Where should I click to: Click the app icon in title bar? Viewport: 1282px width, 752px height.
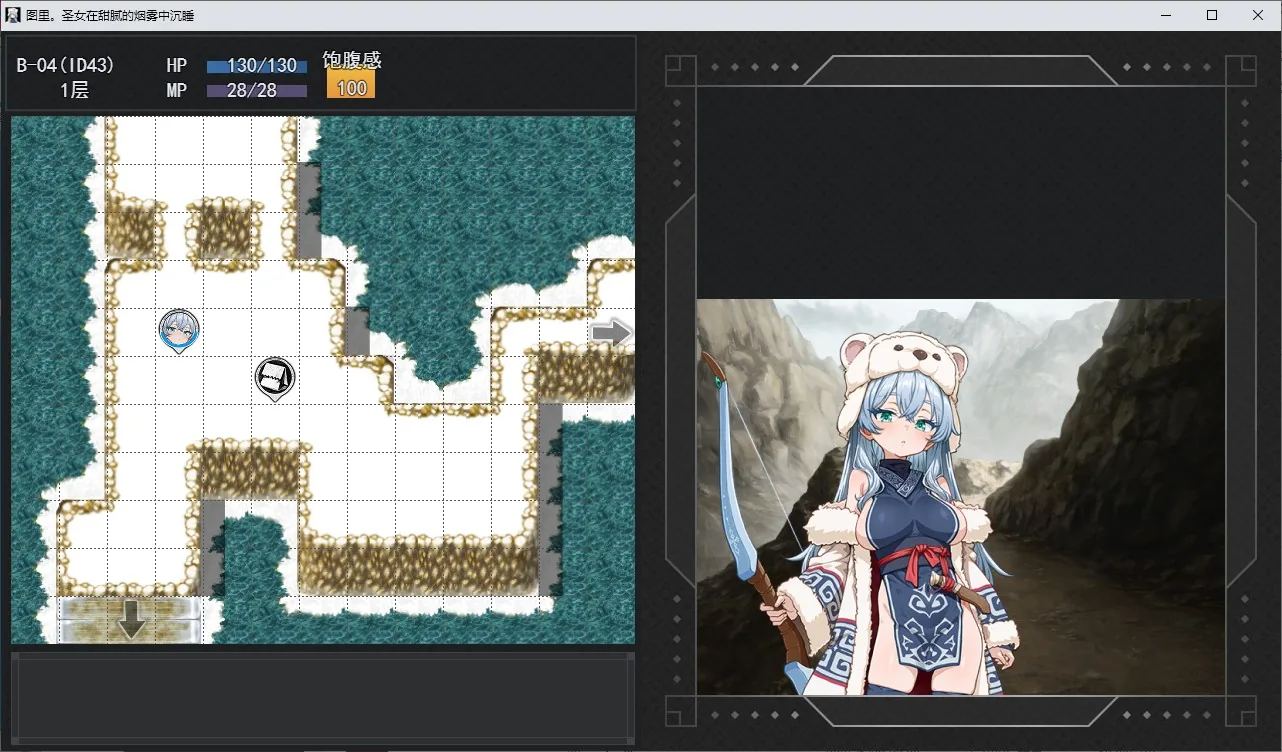(13, 15)
